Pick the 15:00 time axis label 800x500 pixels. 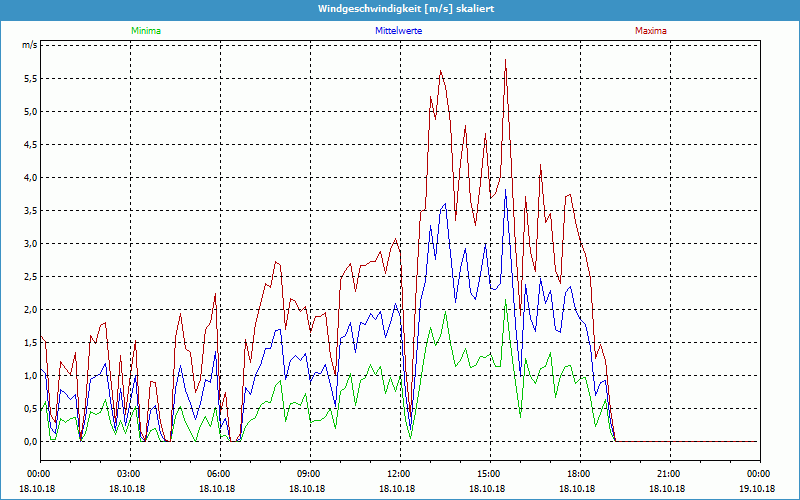489,474
